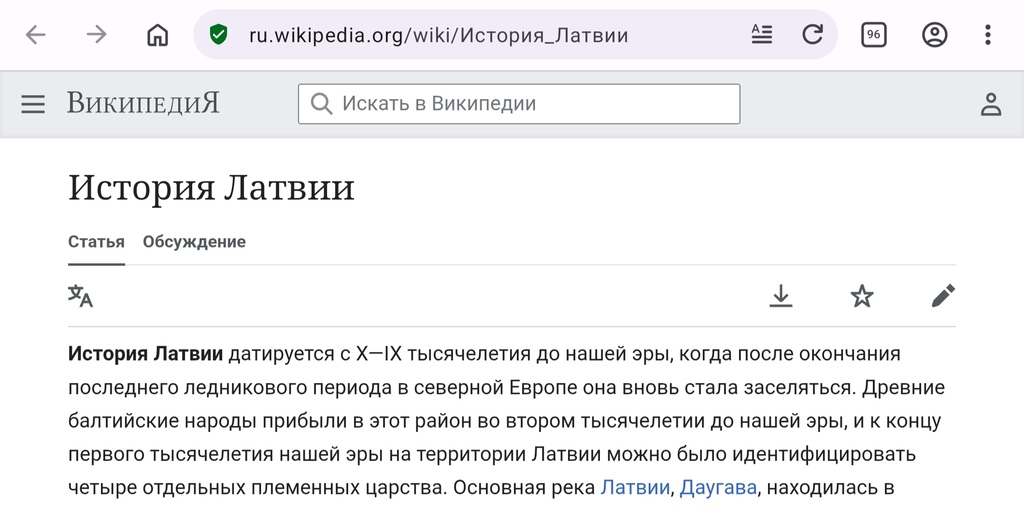Open the Даугава link
The image size is (1024, 507).
(x=718, y=487)
